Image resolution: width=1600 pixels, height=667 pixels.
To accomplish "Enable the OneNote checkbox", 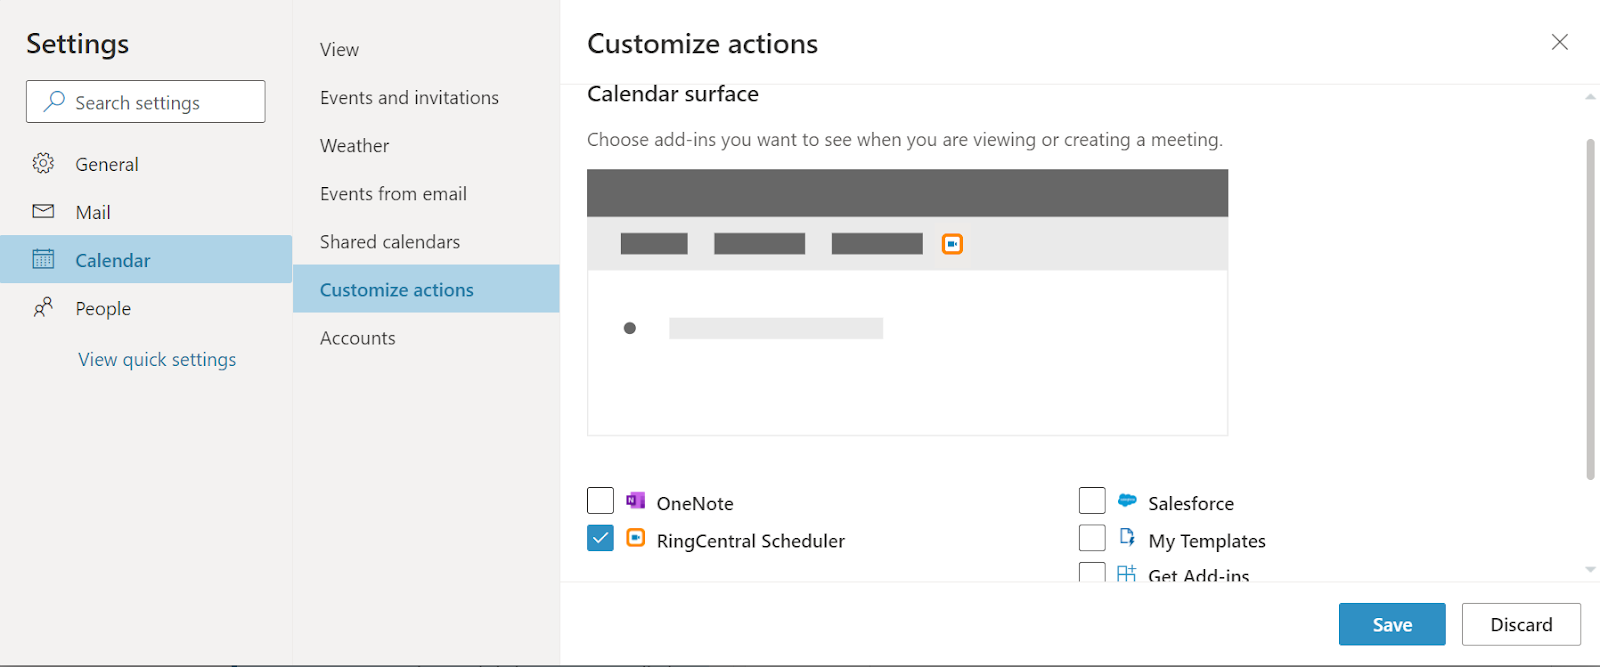I will 600,501.
